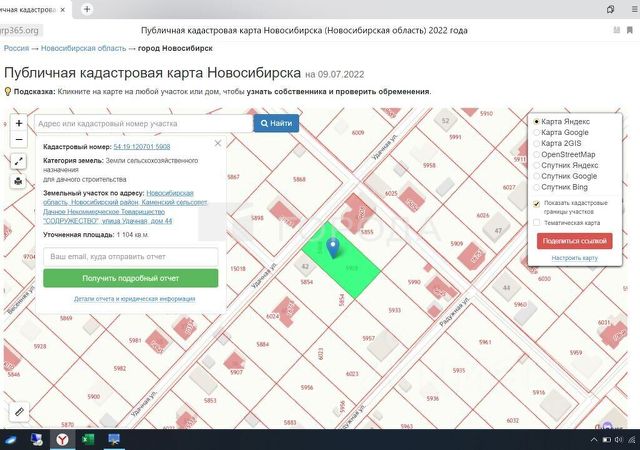Click parcel labeled 5990 on map
Screen dimensions: 640x450
(x=414, y=282)
